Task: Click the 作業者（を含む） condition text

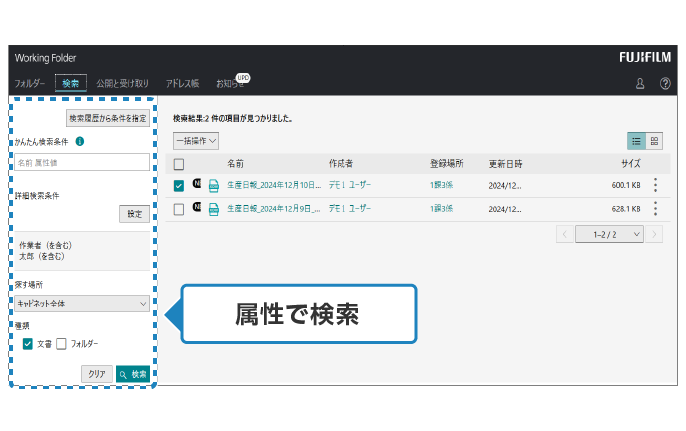Action: pos(46,245)
